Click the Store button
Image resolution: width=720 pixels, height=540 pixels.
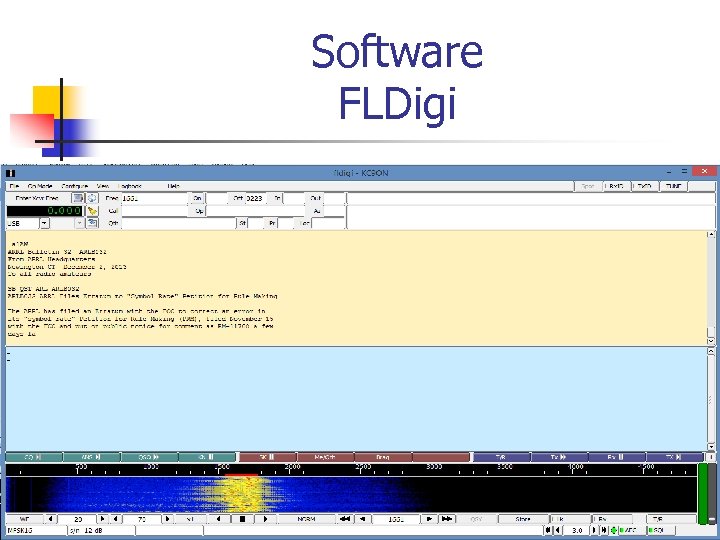coord(523,519)
